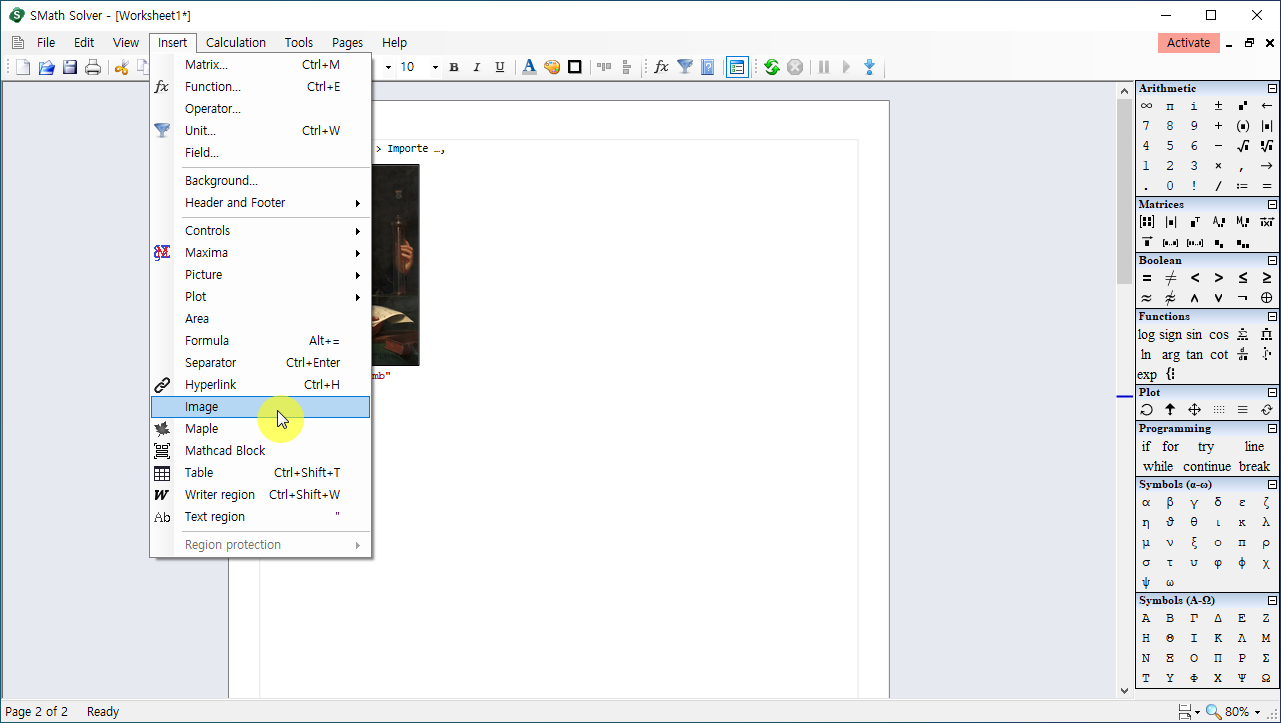This screenshot has height=723, width=1281.
Task: Insert a Table from the menu
Action: 260,473
